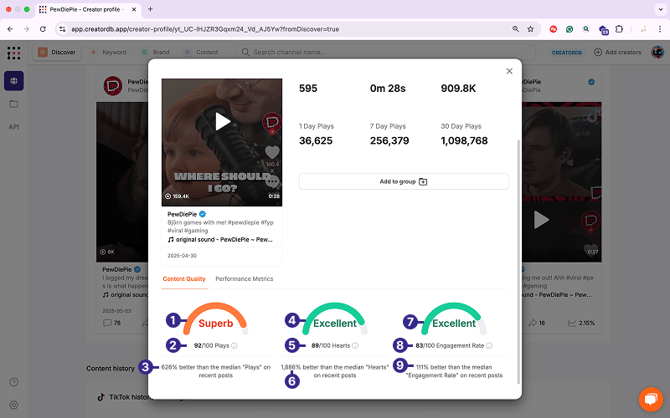Switch to the Brand search tab
The width and height of the screenshot is (670, 418).
pyautogui.click(x=156, y=52)
